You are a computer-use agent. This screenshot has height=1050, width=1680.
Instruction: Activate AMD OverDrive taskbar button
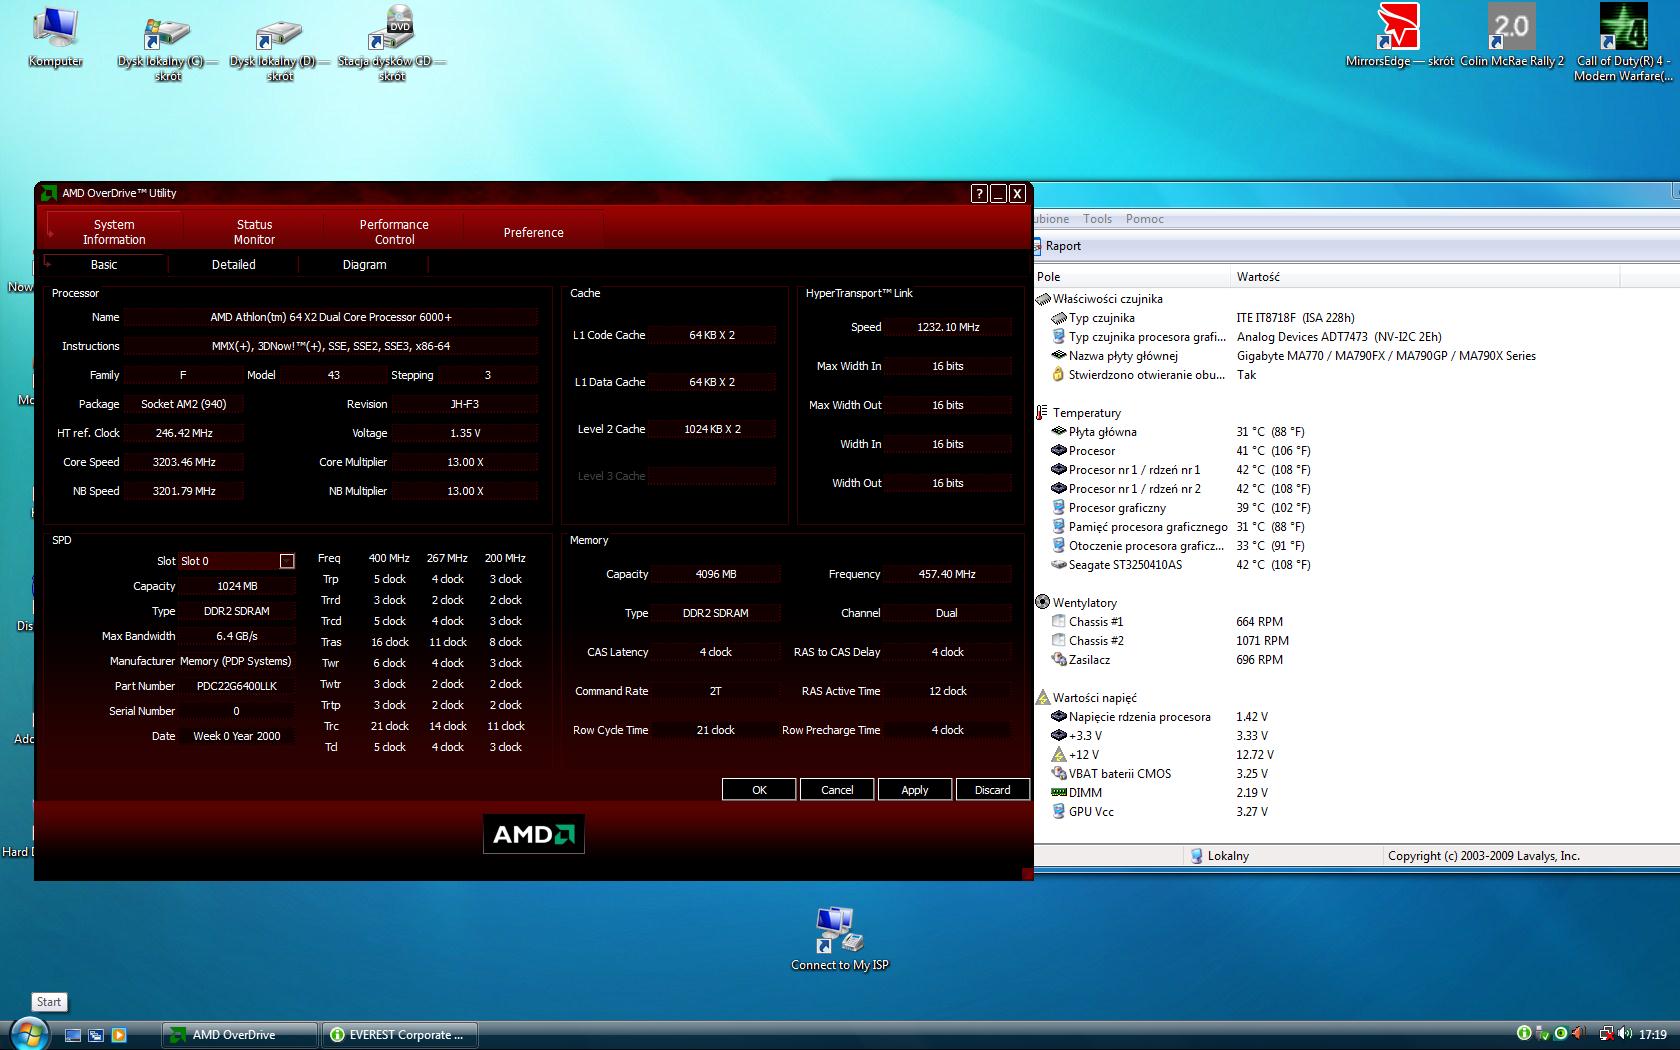pos(240,1035)
